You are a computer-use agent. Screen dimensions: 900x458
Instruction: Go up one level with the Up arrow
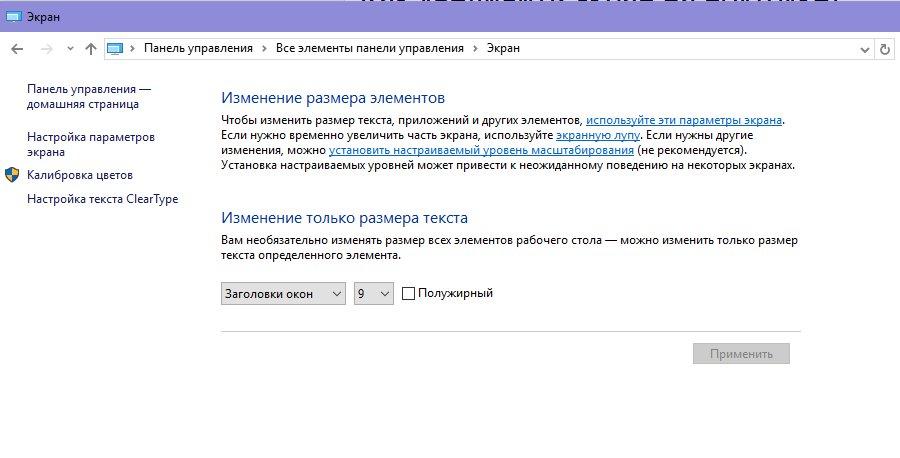pos(91,48)
